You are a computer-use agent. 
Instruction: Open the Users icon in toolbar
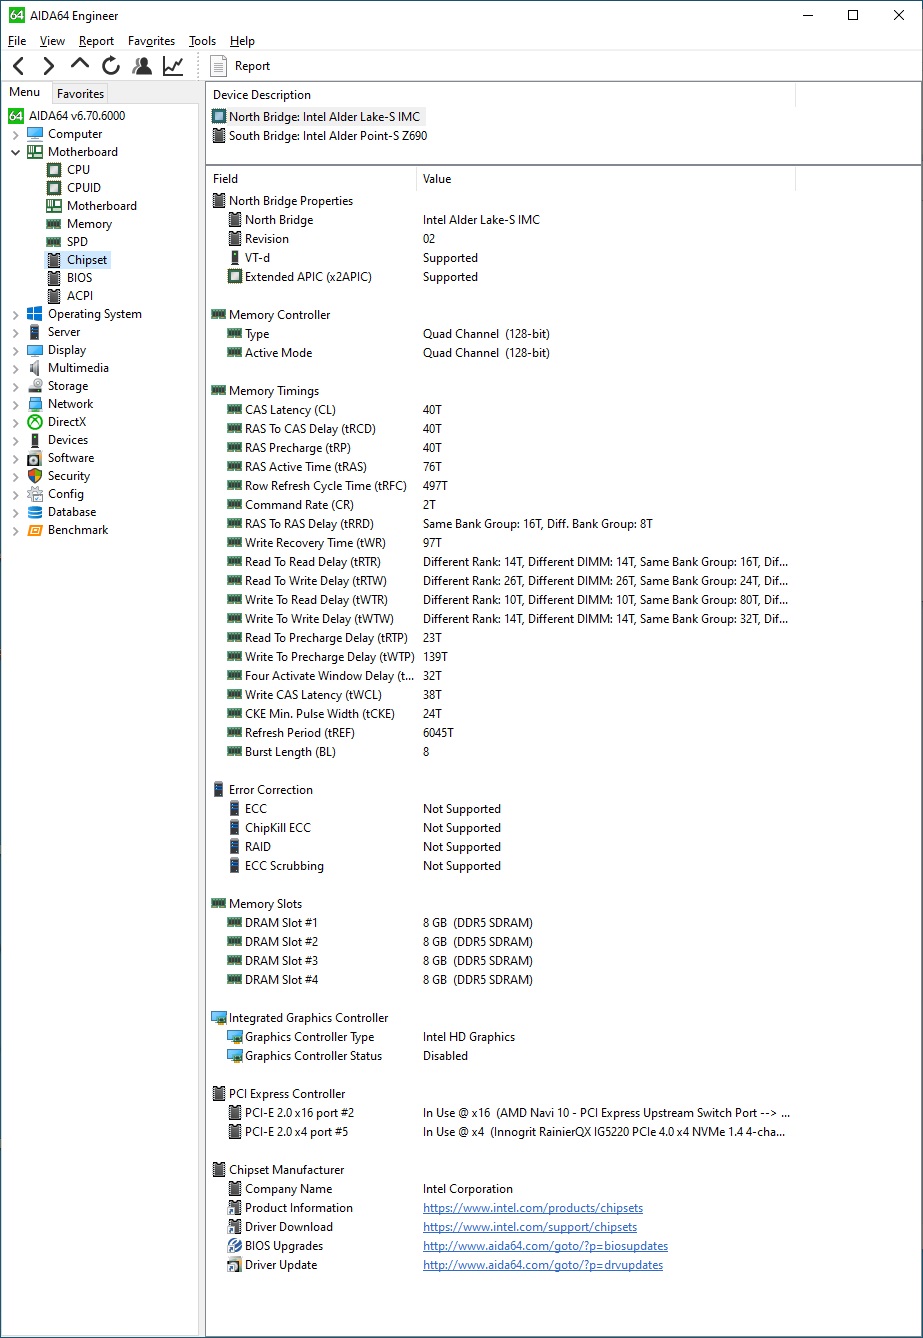point(142,66)
